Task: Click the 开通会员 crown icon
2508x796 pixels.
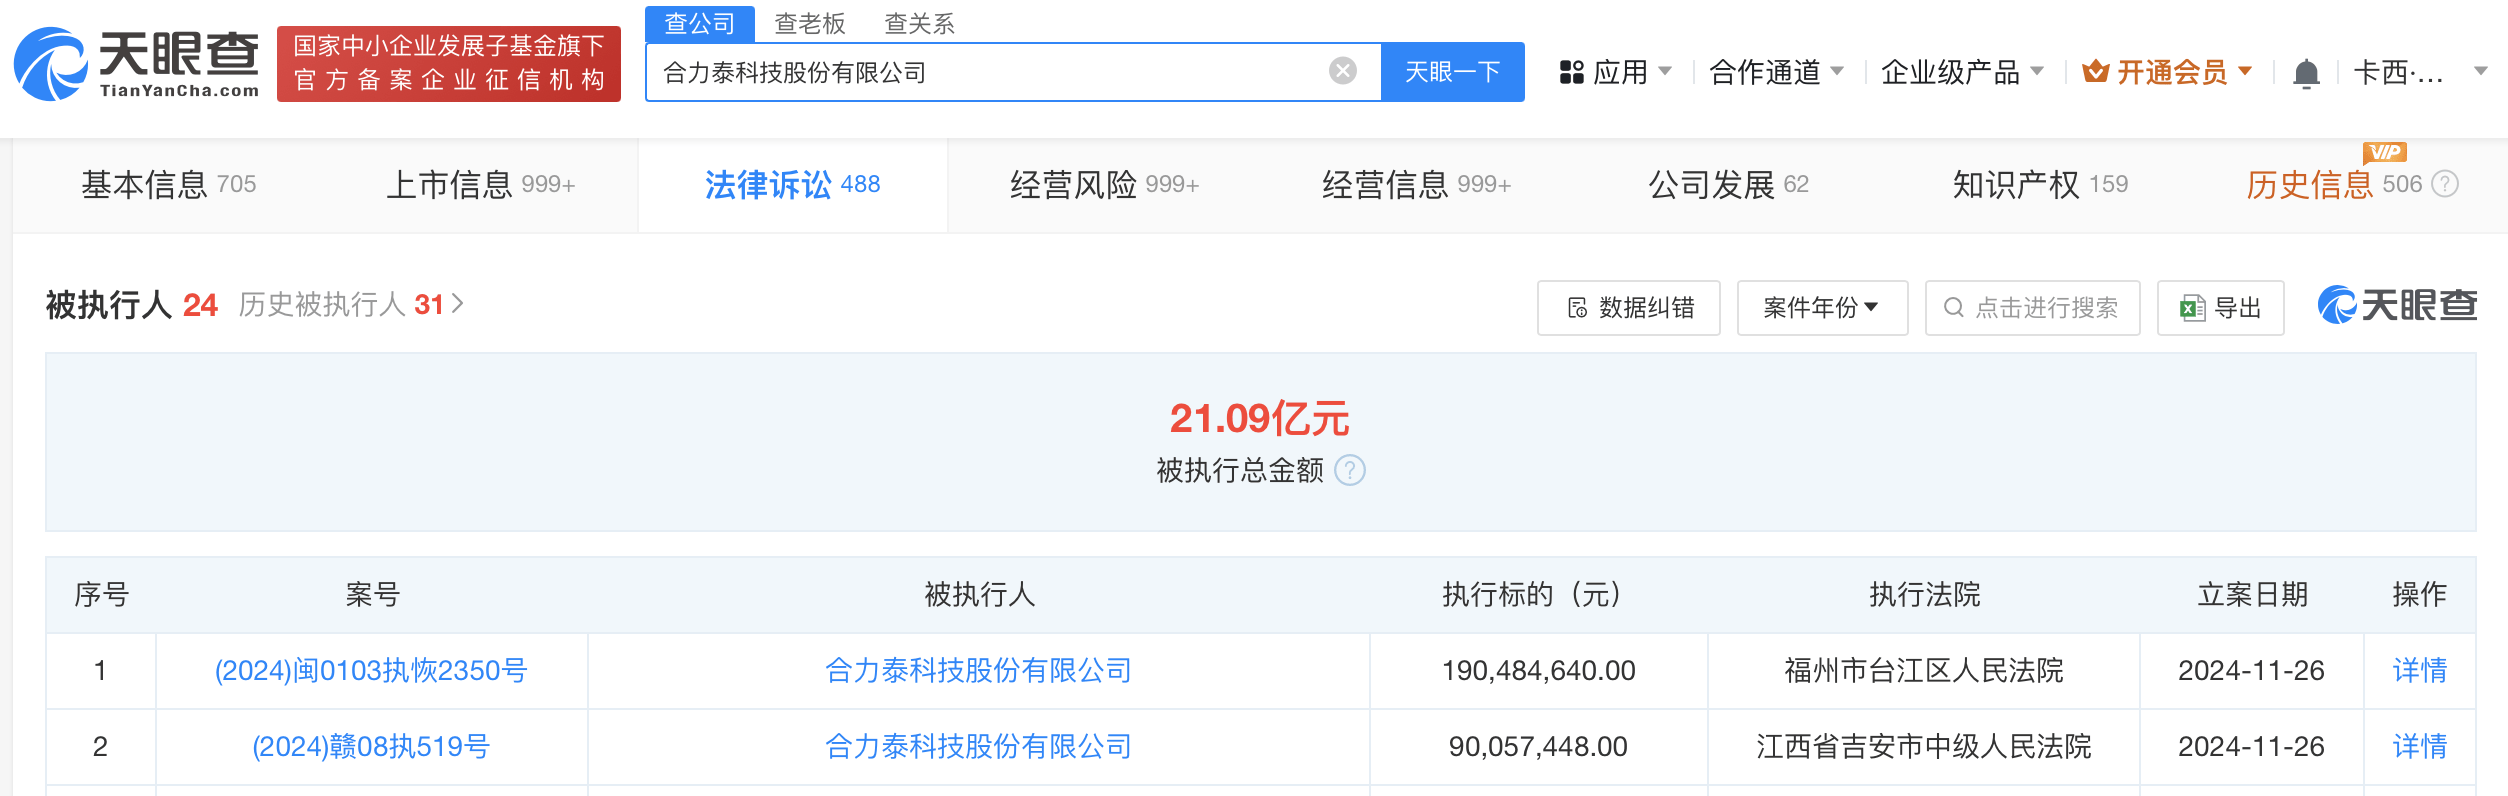Action: pyautogui.click(x=2095, y=72)
